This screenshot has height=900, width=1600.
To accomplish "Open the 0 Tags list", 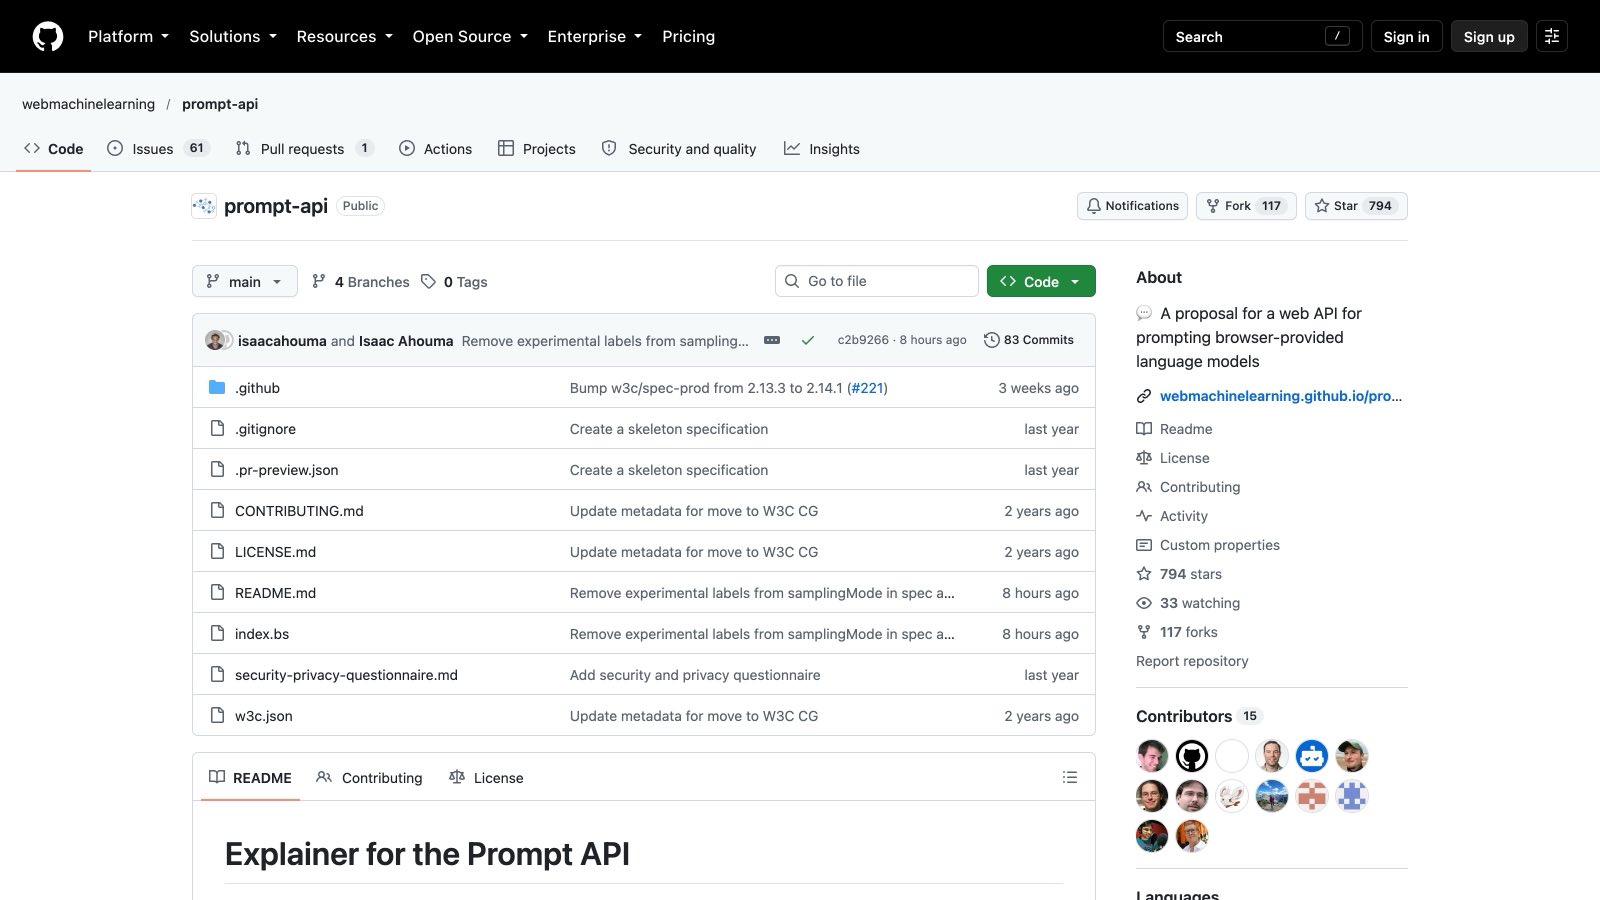I will pos(454,282).
